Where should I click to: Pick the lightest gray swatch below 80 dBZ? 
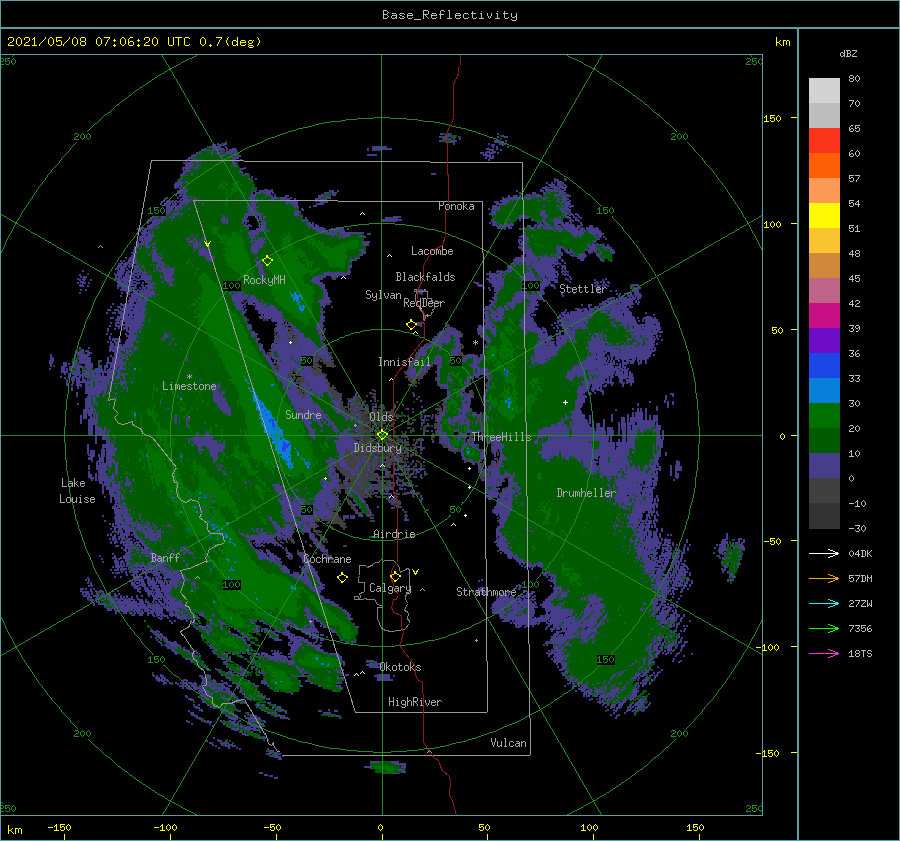(x=824, y=91)
